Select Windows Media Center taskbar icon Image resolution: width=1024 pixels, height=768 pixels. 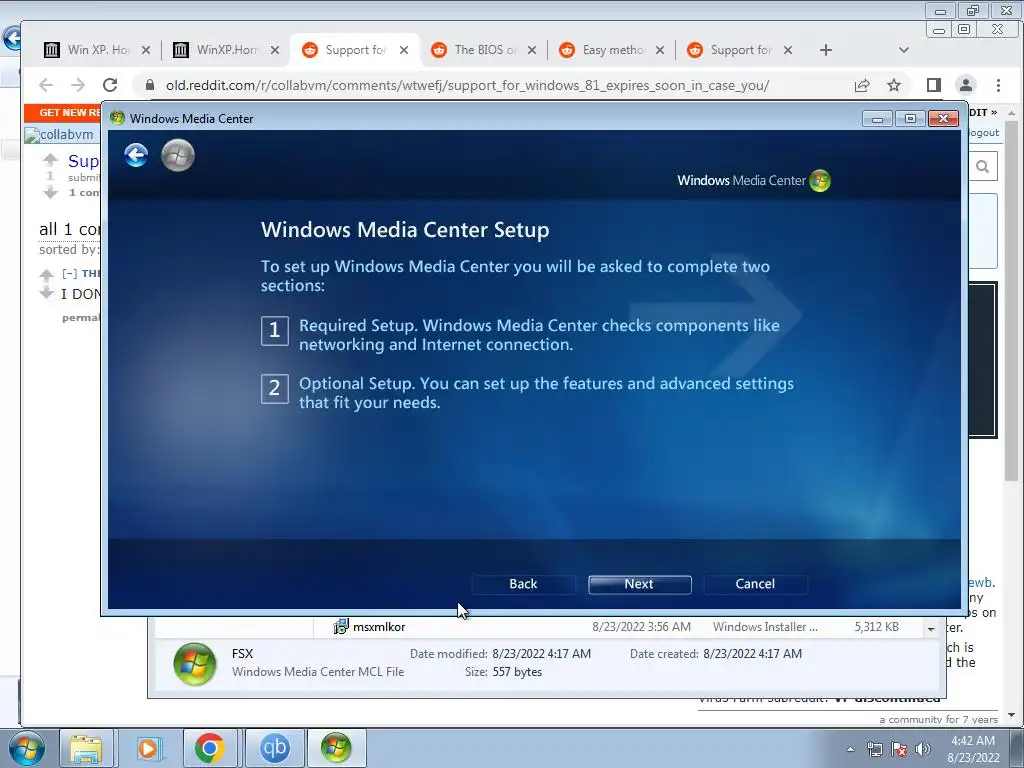(336, 748)
